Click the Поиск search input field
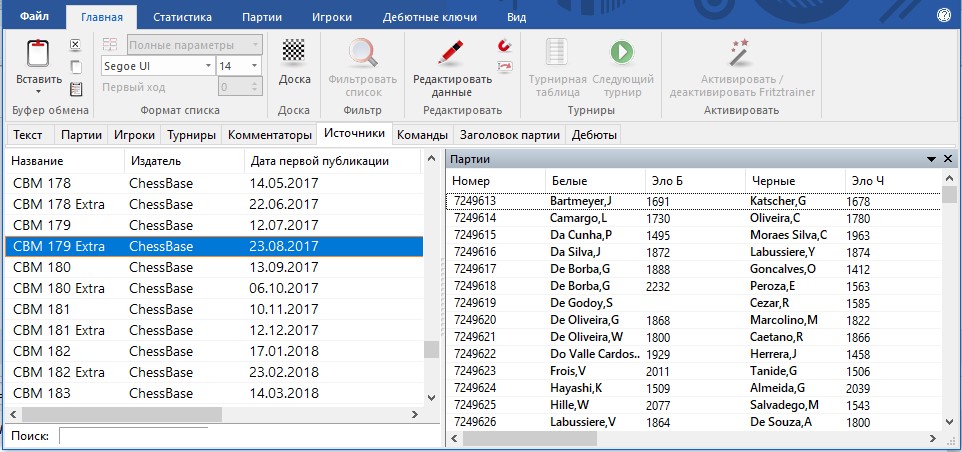962x452 pixels. click(x=133, y=437)
